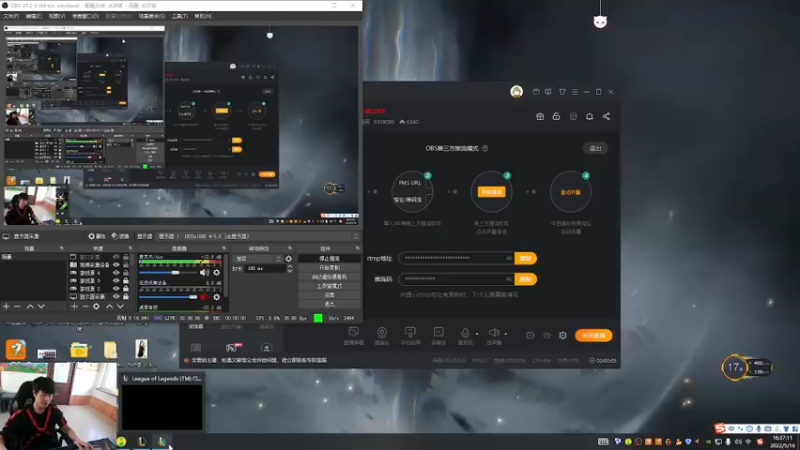Move scene down with arrow button
The image size is (800, 450).
click(41, 306)
